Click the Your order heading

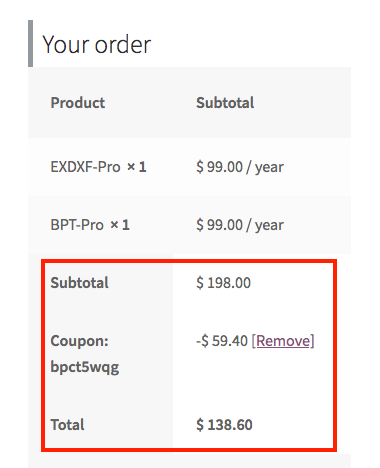coord(97,44)
